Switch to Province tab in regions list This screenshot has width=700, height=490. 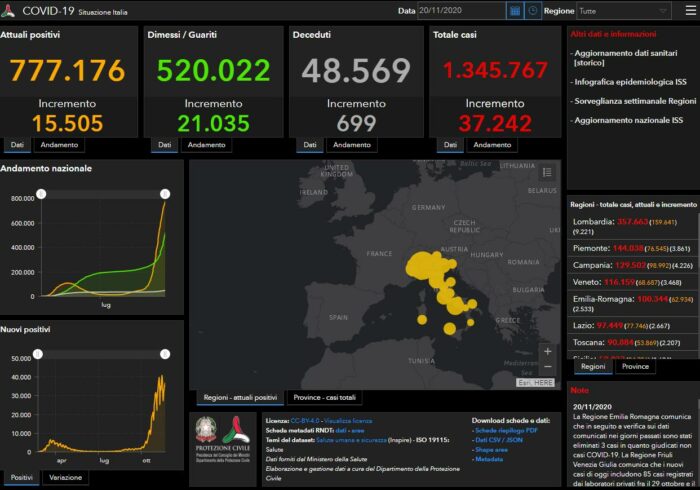[635, 366]
